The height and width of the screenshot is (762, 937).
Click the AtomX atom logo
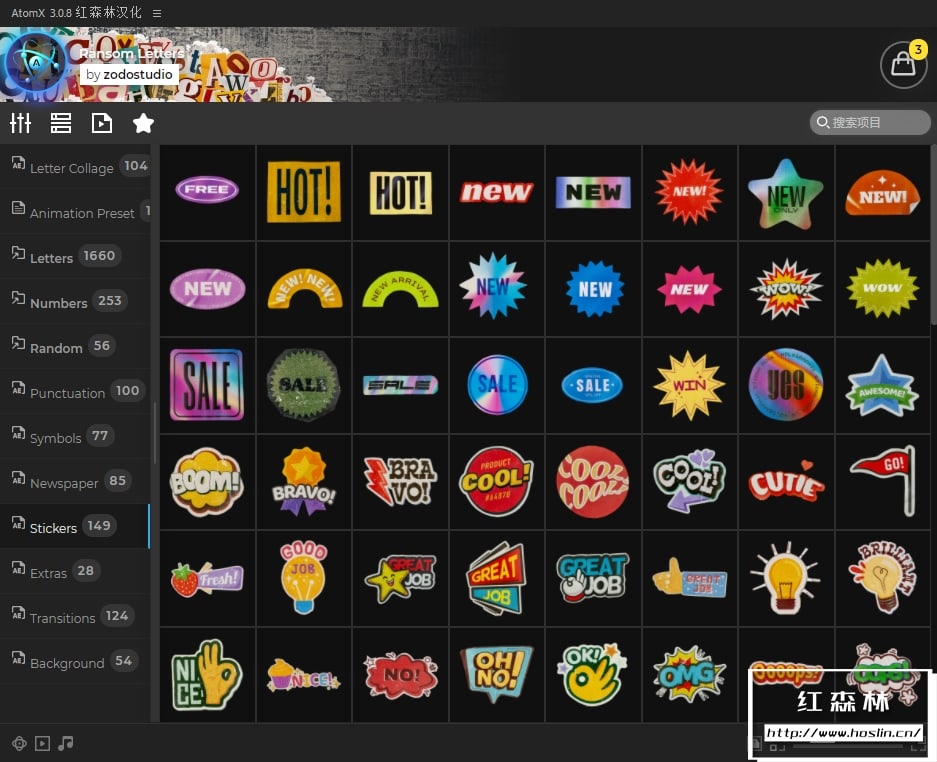(36, 63)
